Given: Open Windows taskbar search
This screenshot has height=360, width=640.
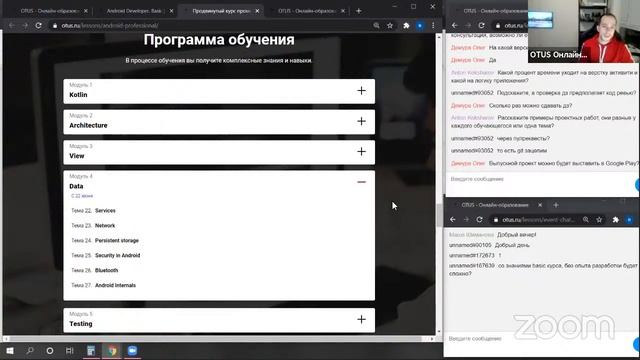Looking at the screenshot, I should tap(30, 351).
